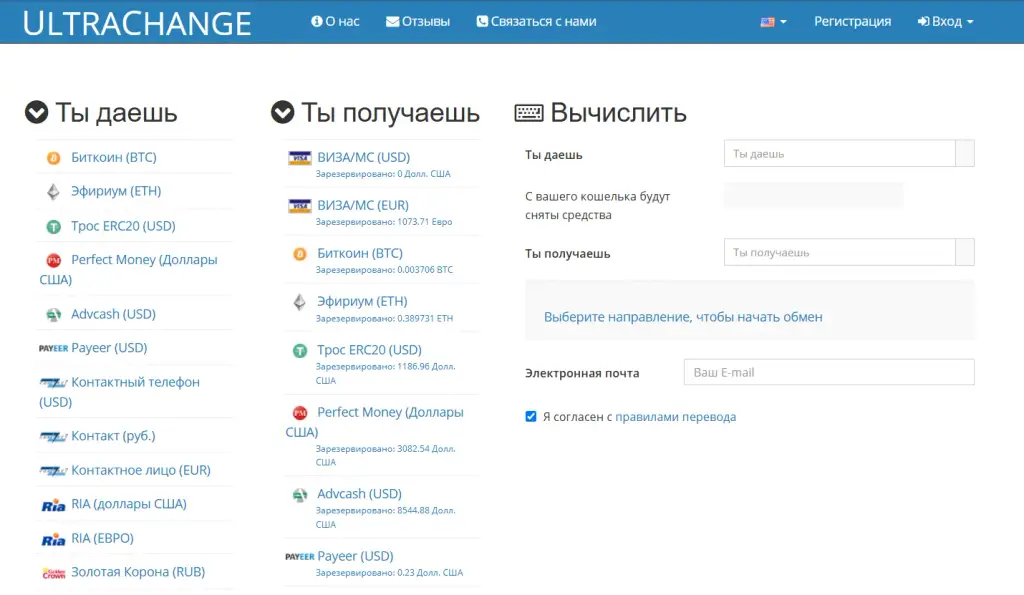1024x595 pixels.
Task: Uncheck the transfer rules agreement checkbox
Action: (531, 417)
